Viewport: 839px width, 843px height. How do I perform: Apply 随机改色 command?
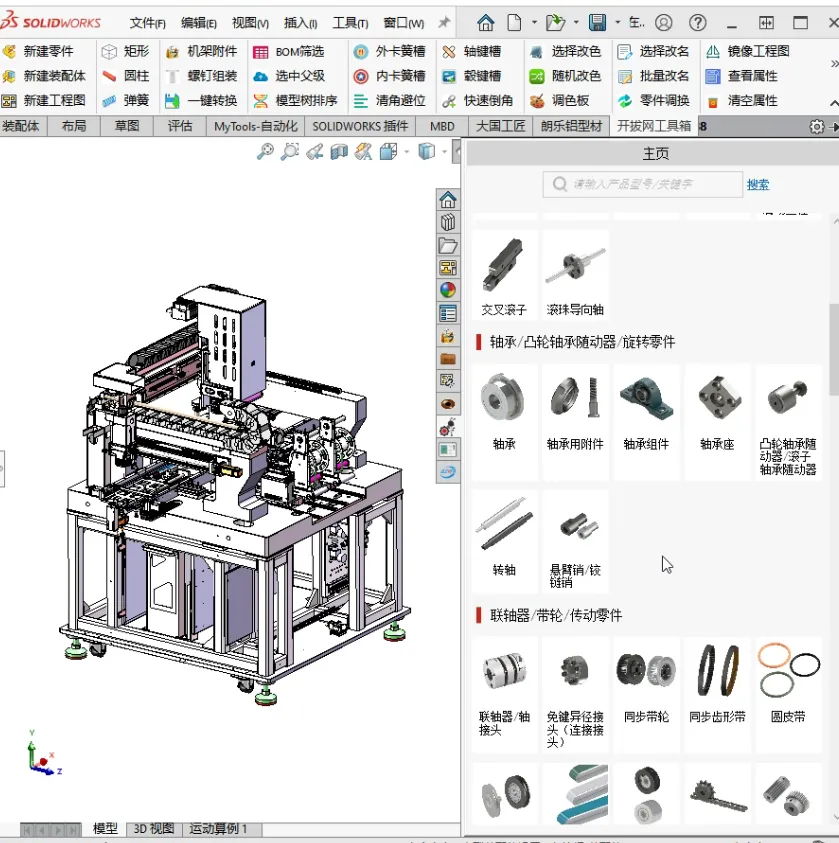point(565,76)
